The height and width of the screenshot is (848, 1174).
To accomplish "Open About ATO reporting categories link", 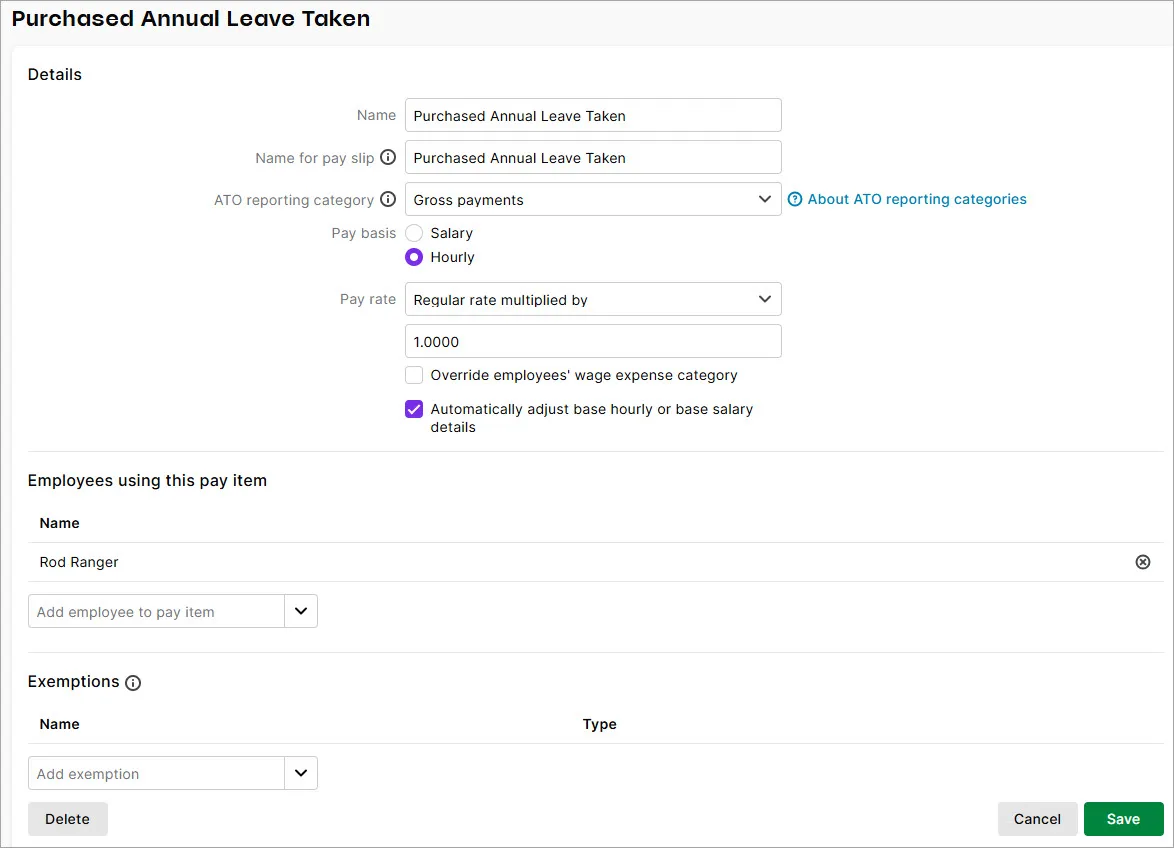I will pos(916,199).
